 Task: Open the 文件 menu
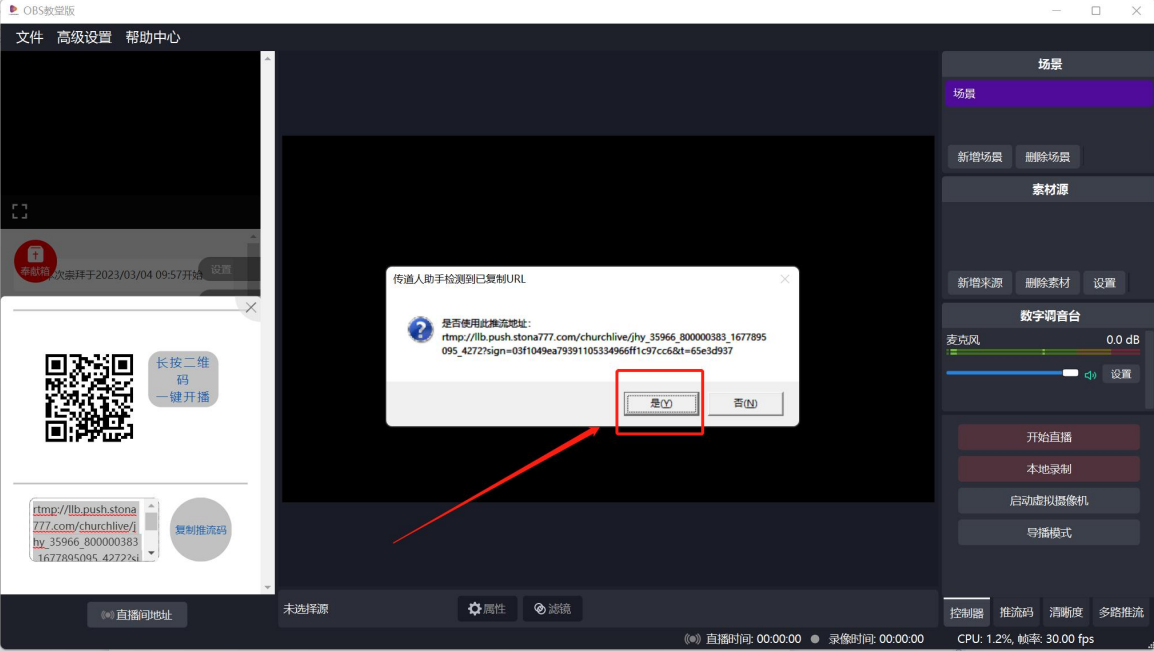click(x=30, y=37)
